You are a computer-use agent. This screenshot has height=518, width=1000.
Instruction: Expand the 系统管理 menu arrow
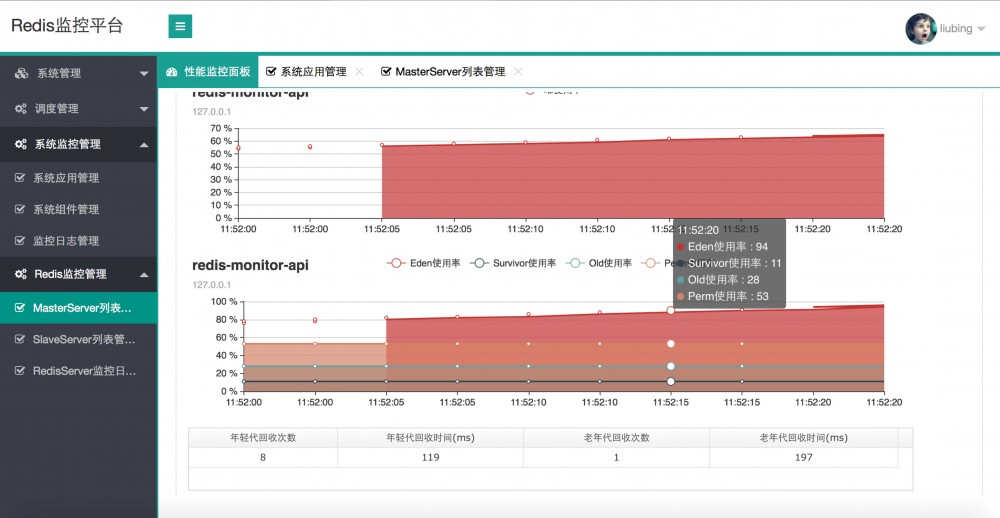pyautogui.click(x=143, y=74)
